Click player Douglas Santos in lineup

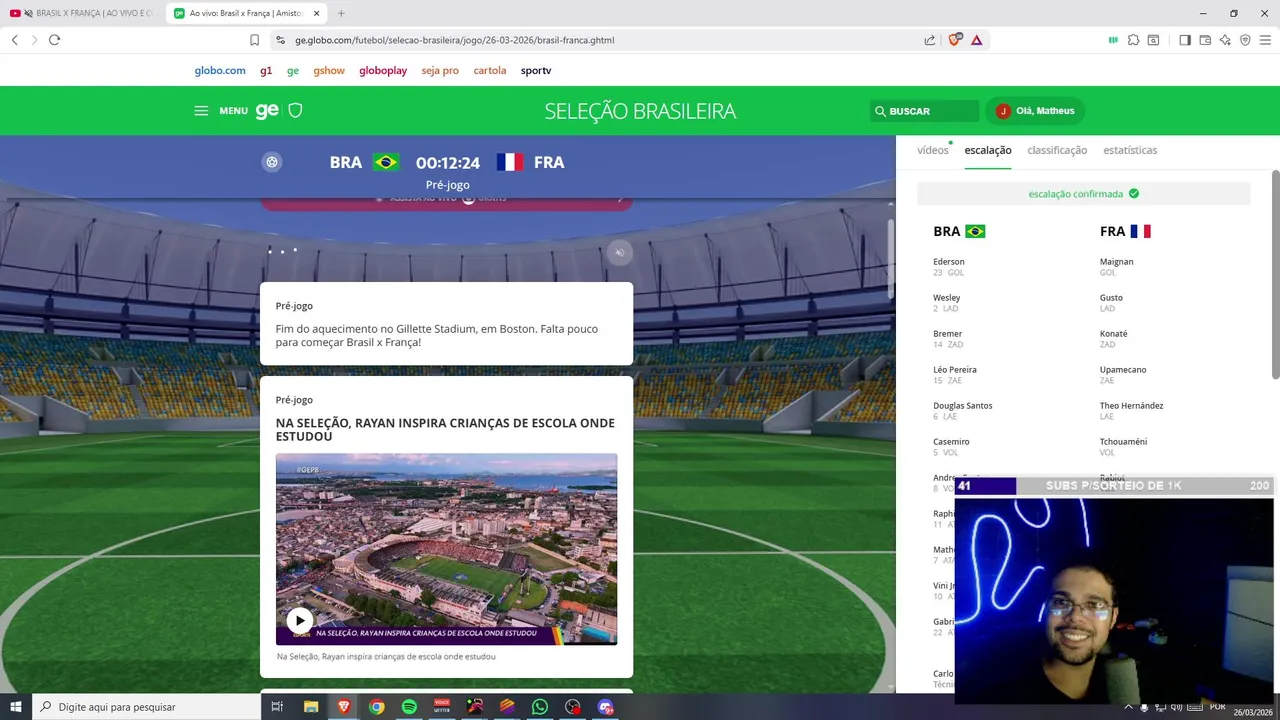tap(963, 406)
